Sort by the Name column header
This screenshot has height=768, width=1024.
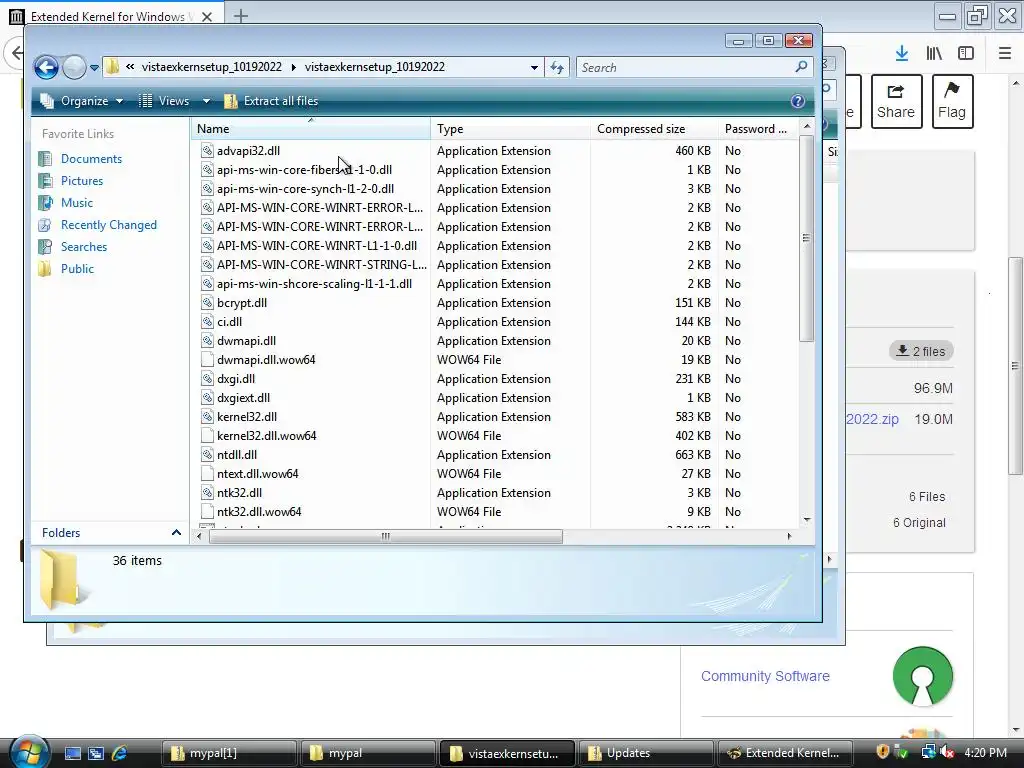click(311, 129)
